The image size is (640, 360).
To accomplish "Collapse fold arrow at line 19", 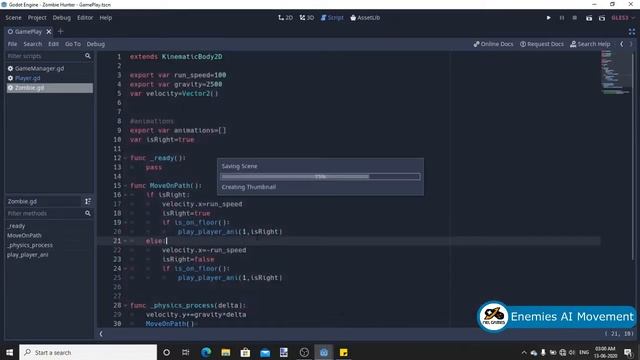I will pyautogui.click(x=125, y=222).
